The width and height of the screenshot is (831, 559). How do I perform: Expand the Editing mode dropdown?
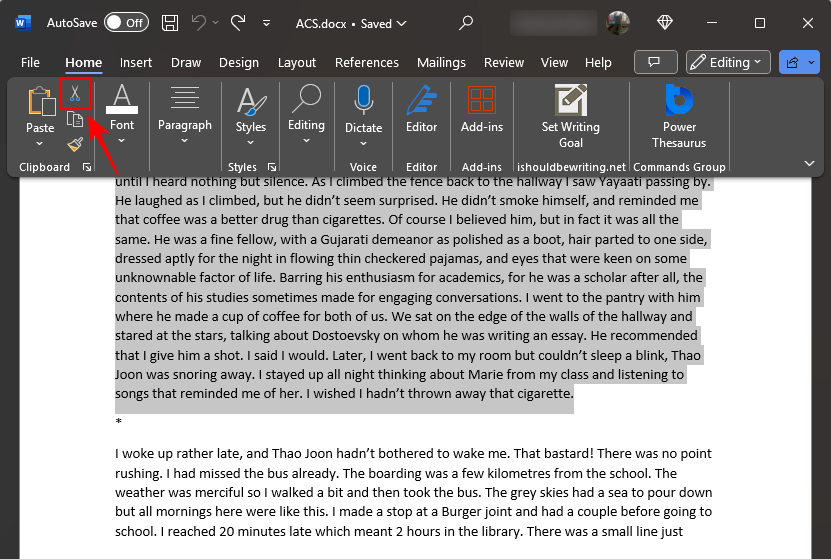[x=728, y=62]
